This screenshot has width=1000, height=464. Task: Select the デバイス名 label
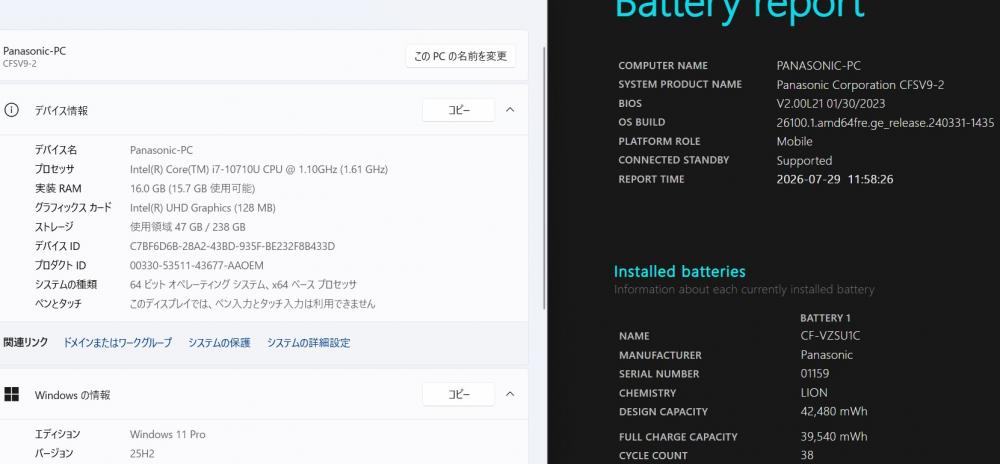click(x=55, y=150)
